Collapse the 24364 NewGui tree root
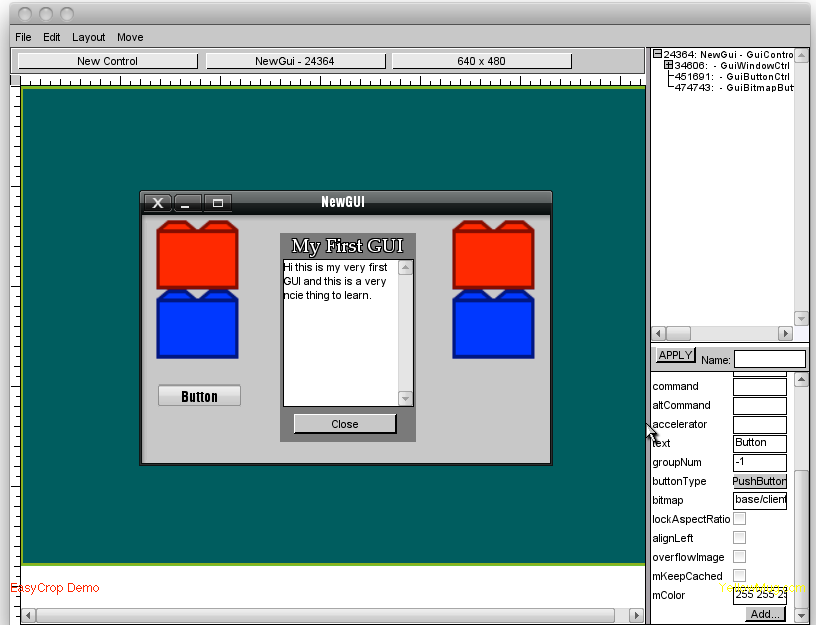This screenshot has height=625, width=816. 657,55
